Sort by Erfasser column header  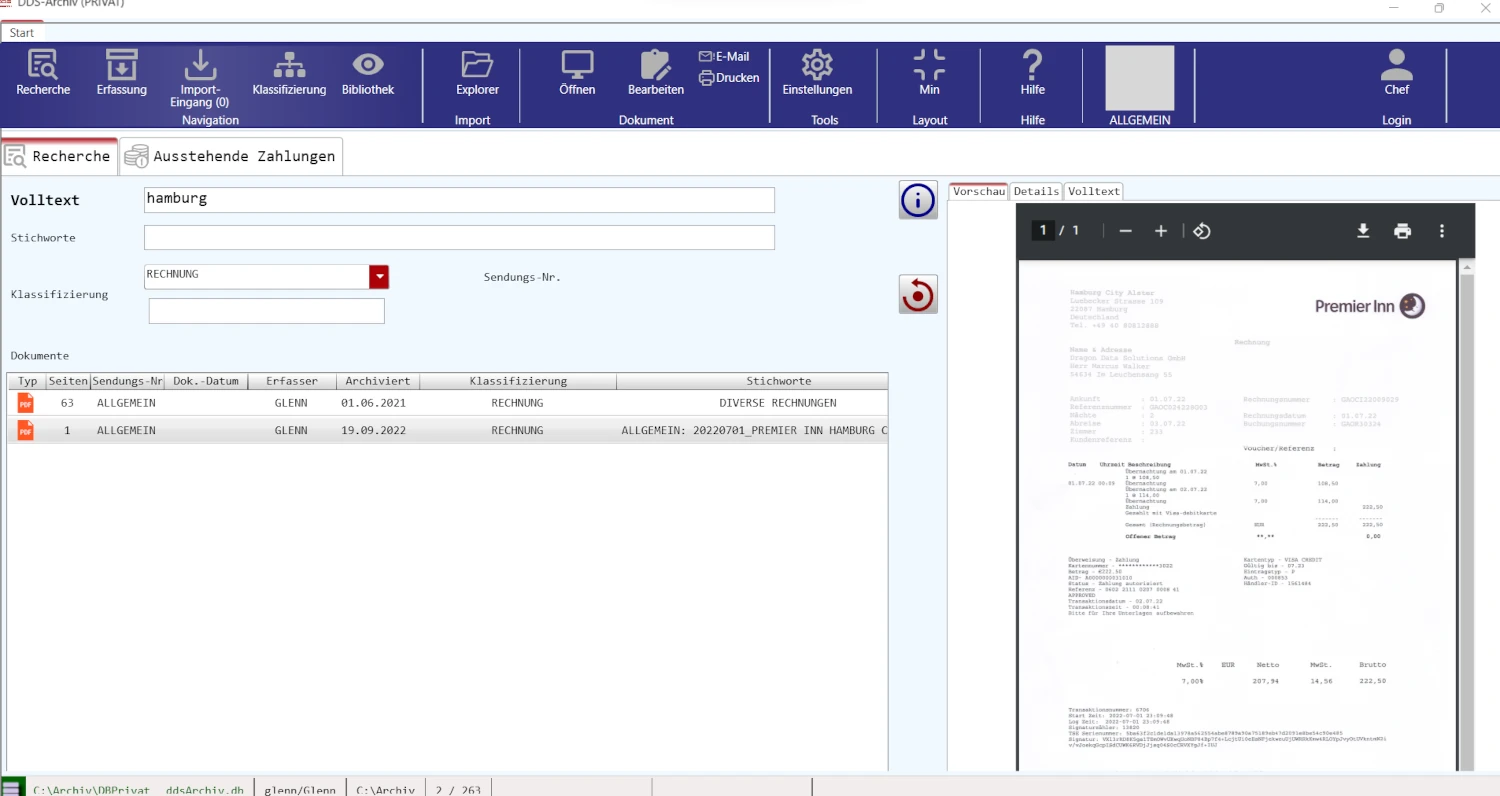292,381
